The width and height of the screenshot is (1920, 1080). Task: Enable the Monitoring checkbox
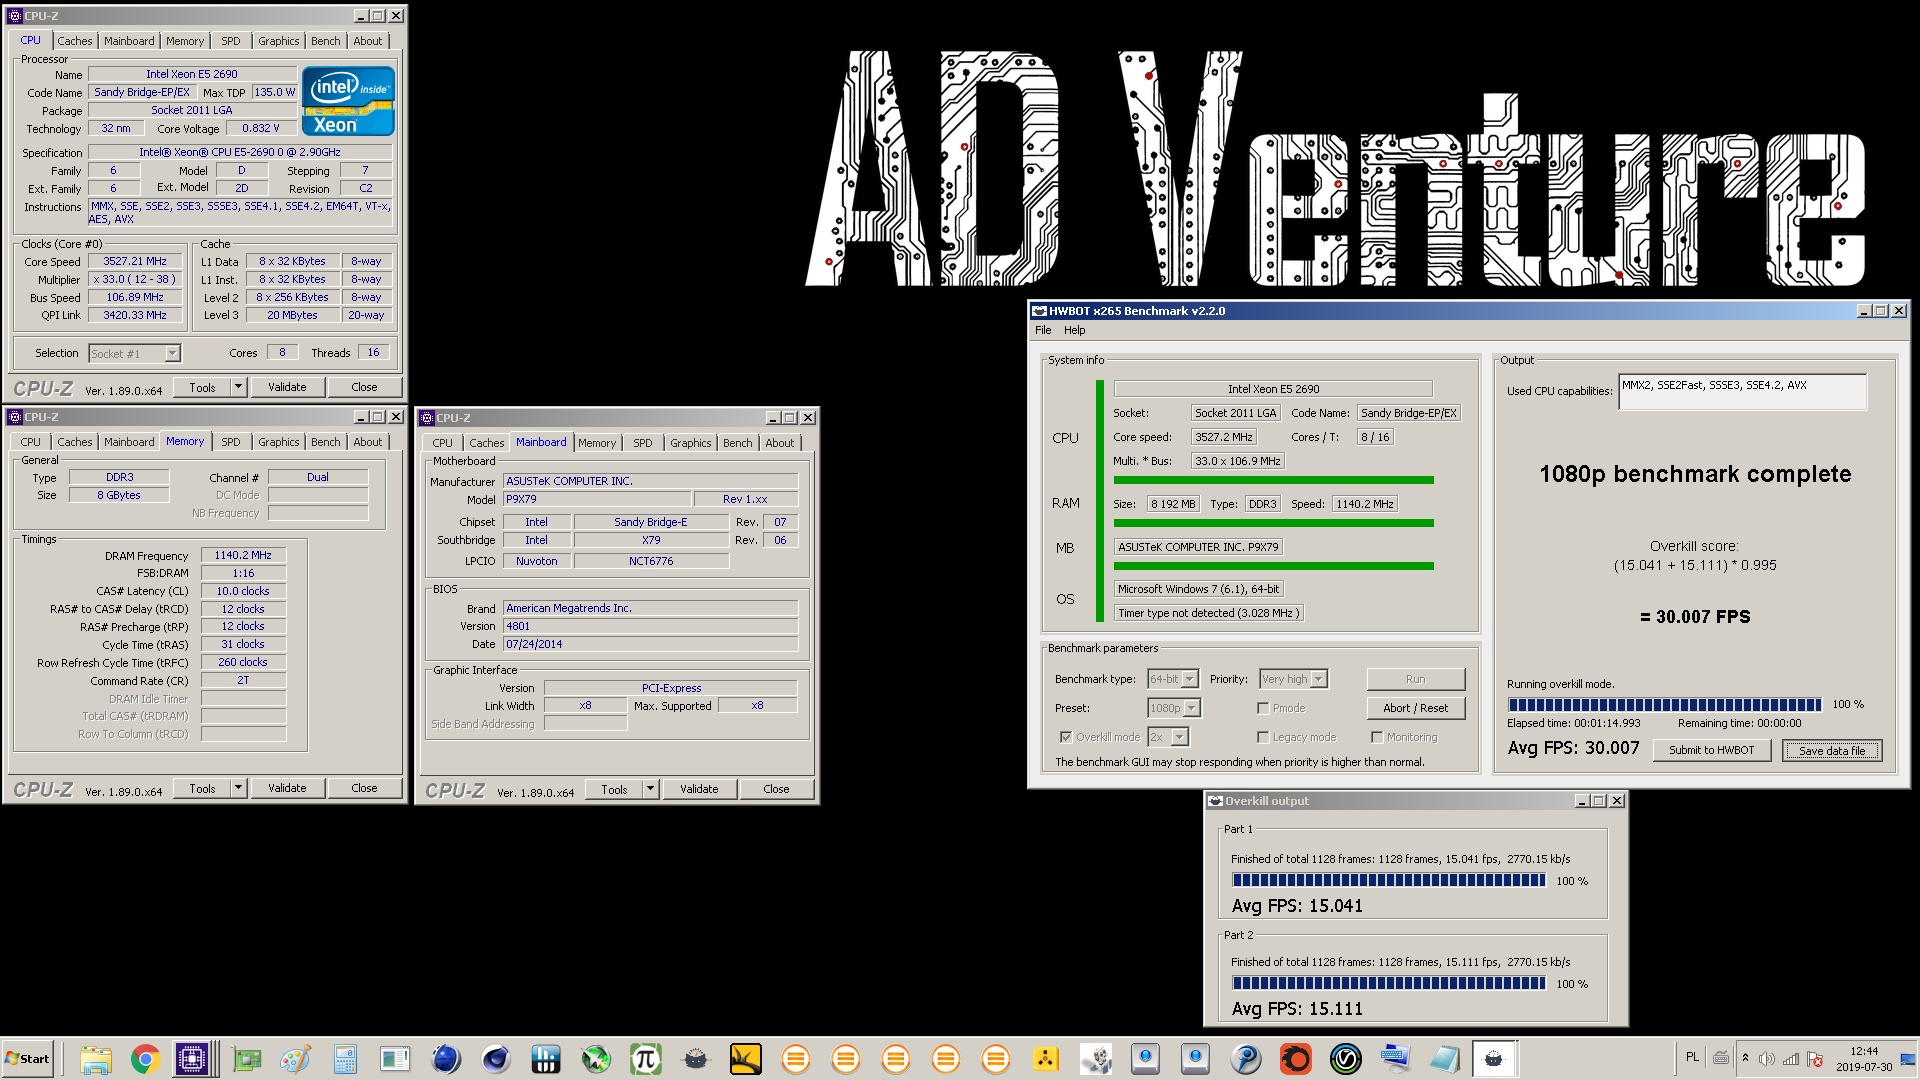click(x=1377, y=737)
